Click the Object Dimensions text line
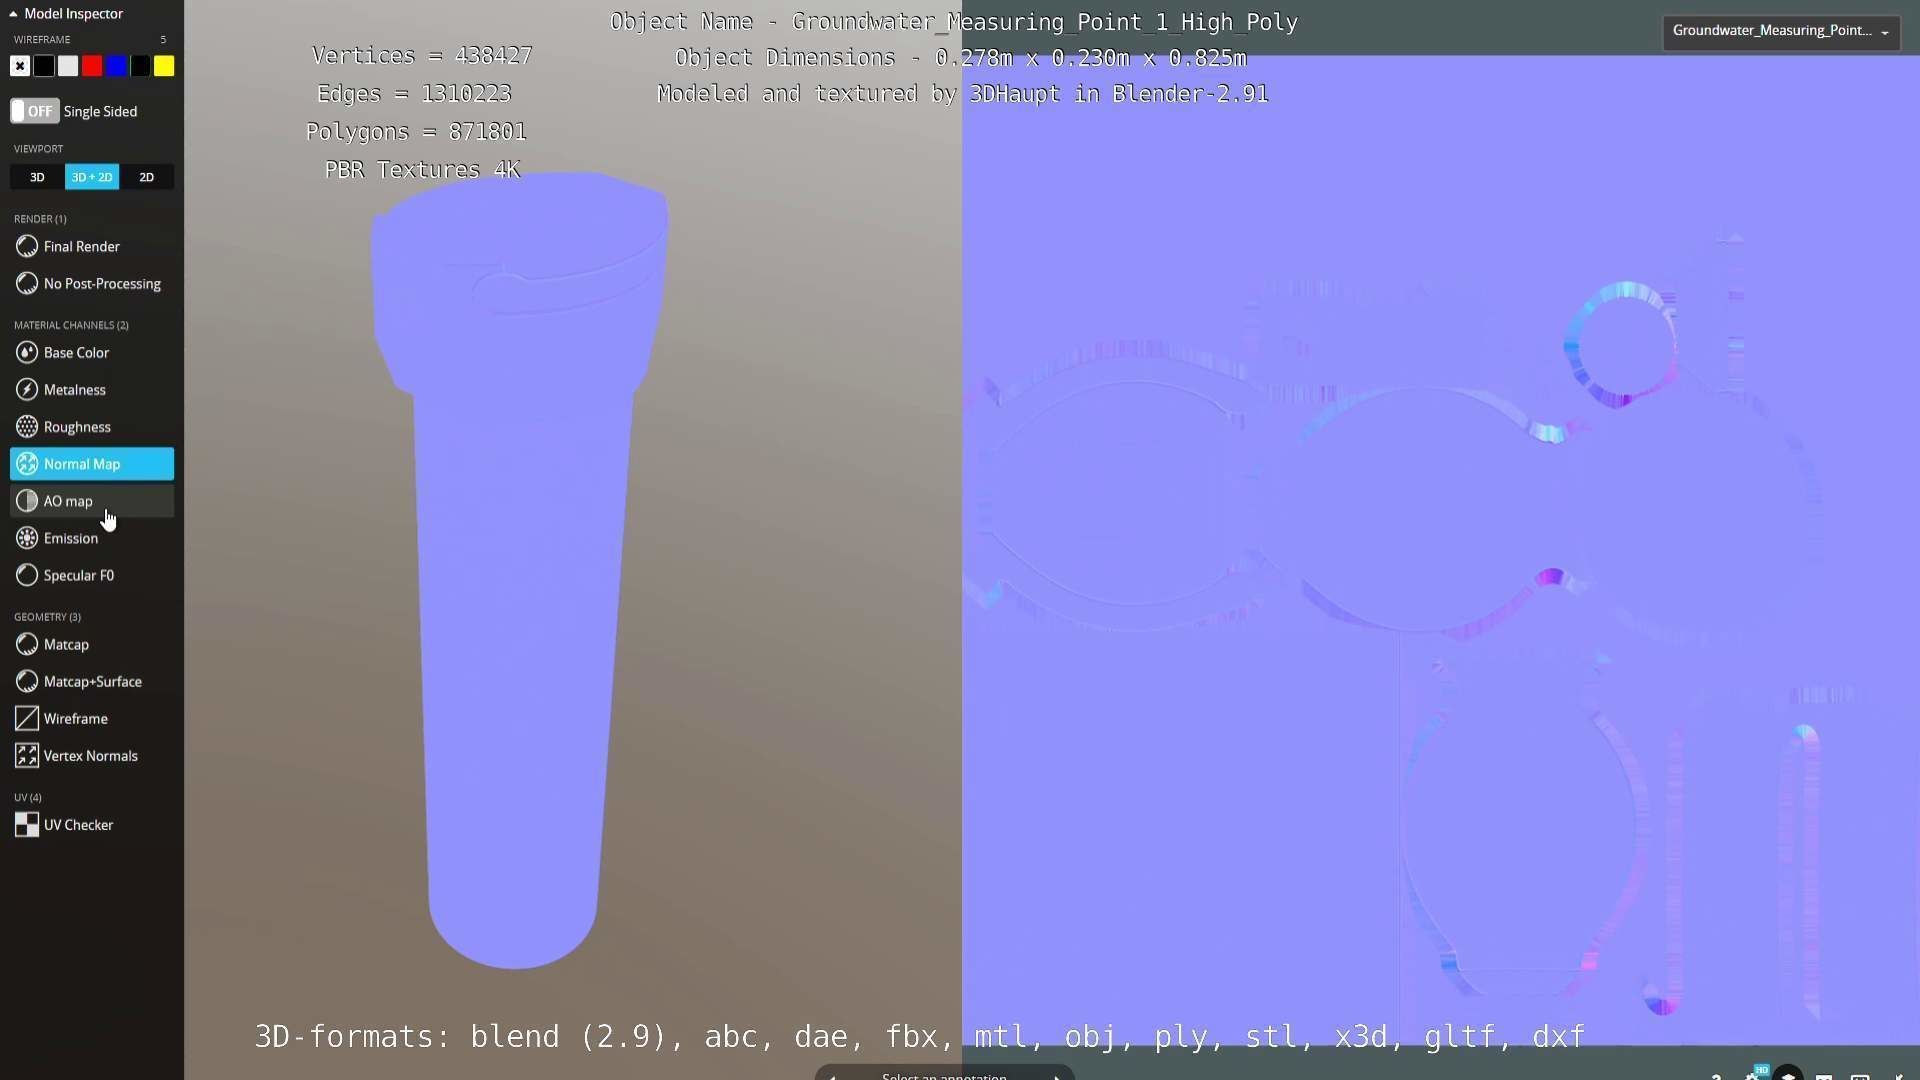Screen dimensions: 1920x1080 pos(961,58)
